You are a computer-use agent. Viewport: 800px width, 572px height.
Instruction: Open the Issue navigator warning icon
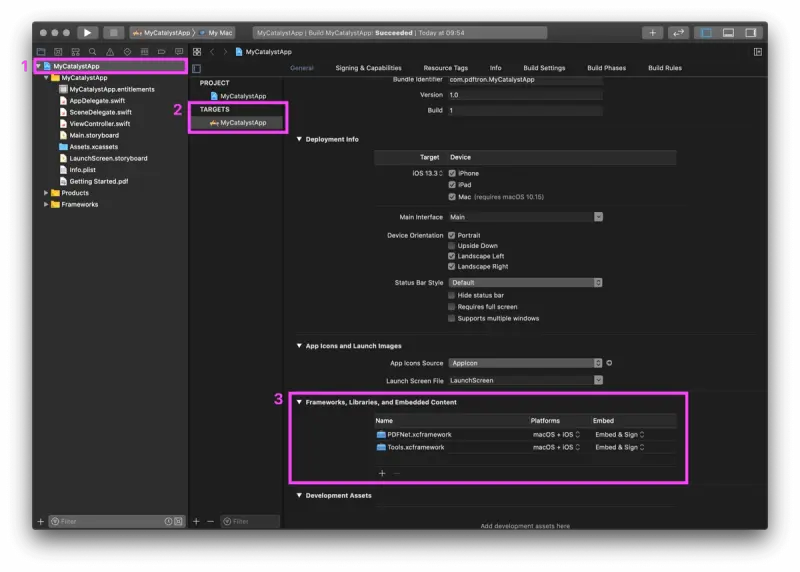point(110,52)
